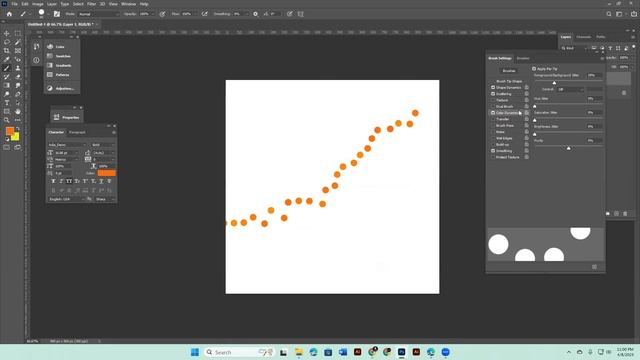Open File Explorer from taskbar
Screen dimensions: 640x360
tap(299, 352)
